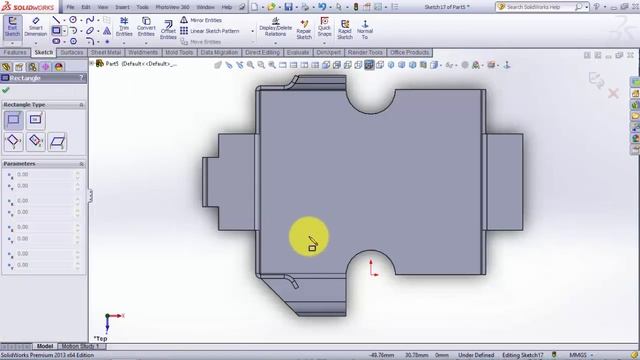Open the Insert menu

tap(122, 7)
